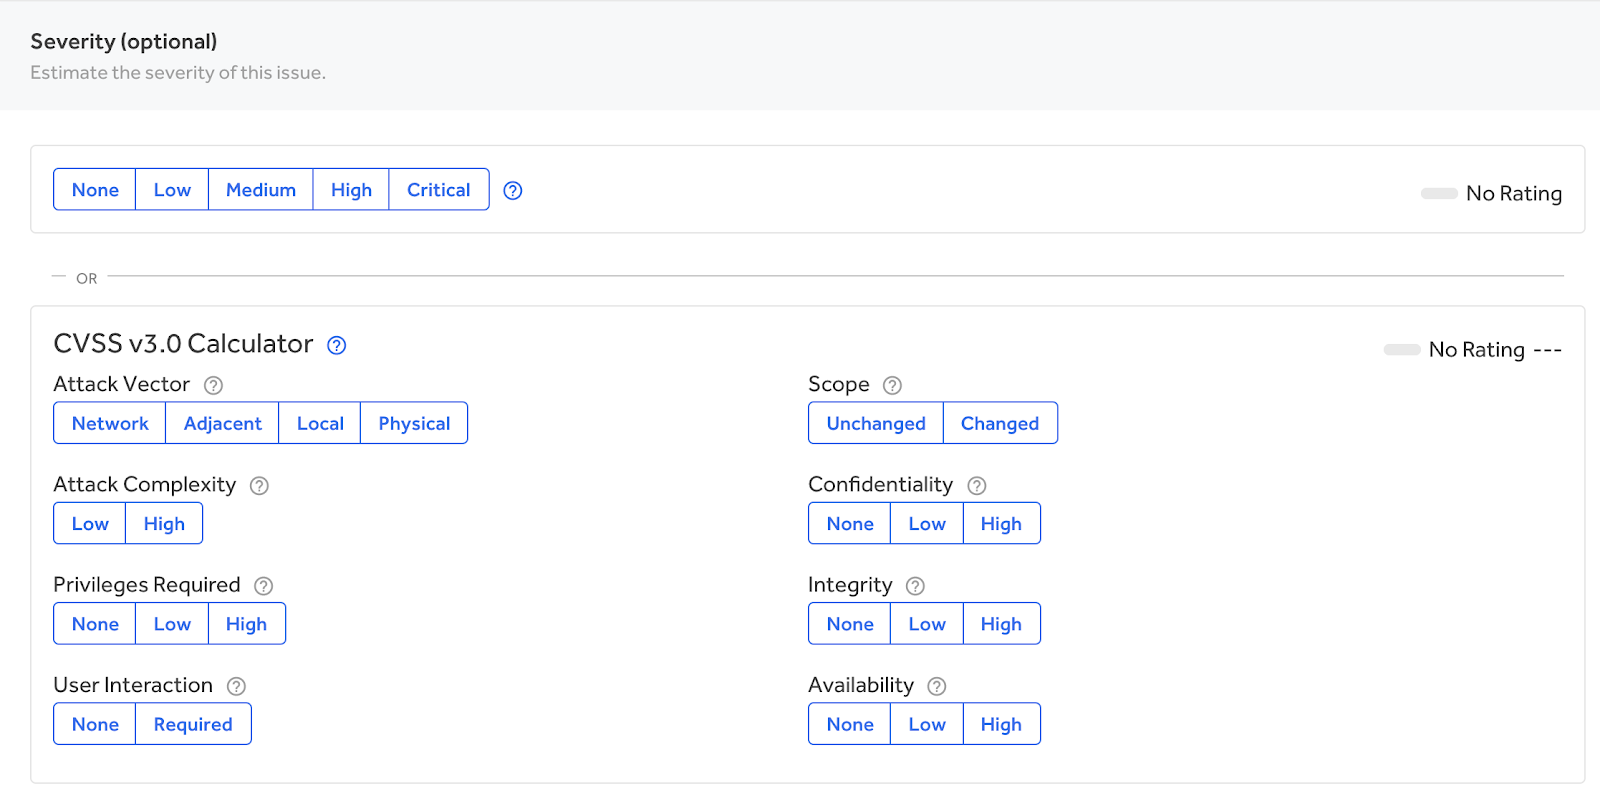Screen dimensions: 1600x801
Task: Open User Interaction help icon
Action: pos(236,686)
